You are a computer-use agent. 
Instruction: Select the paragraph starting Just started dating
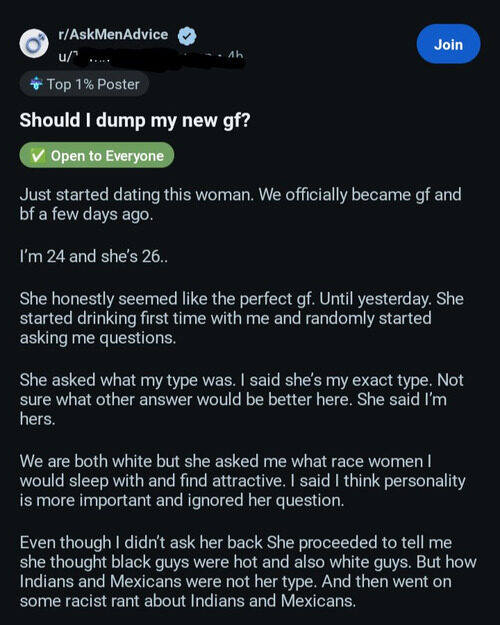tap(240, 204)
